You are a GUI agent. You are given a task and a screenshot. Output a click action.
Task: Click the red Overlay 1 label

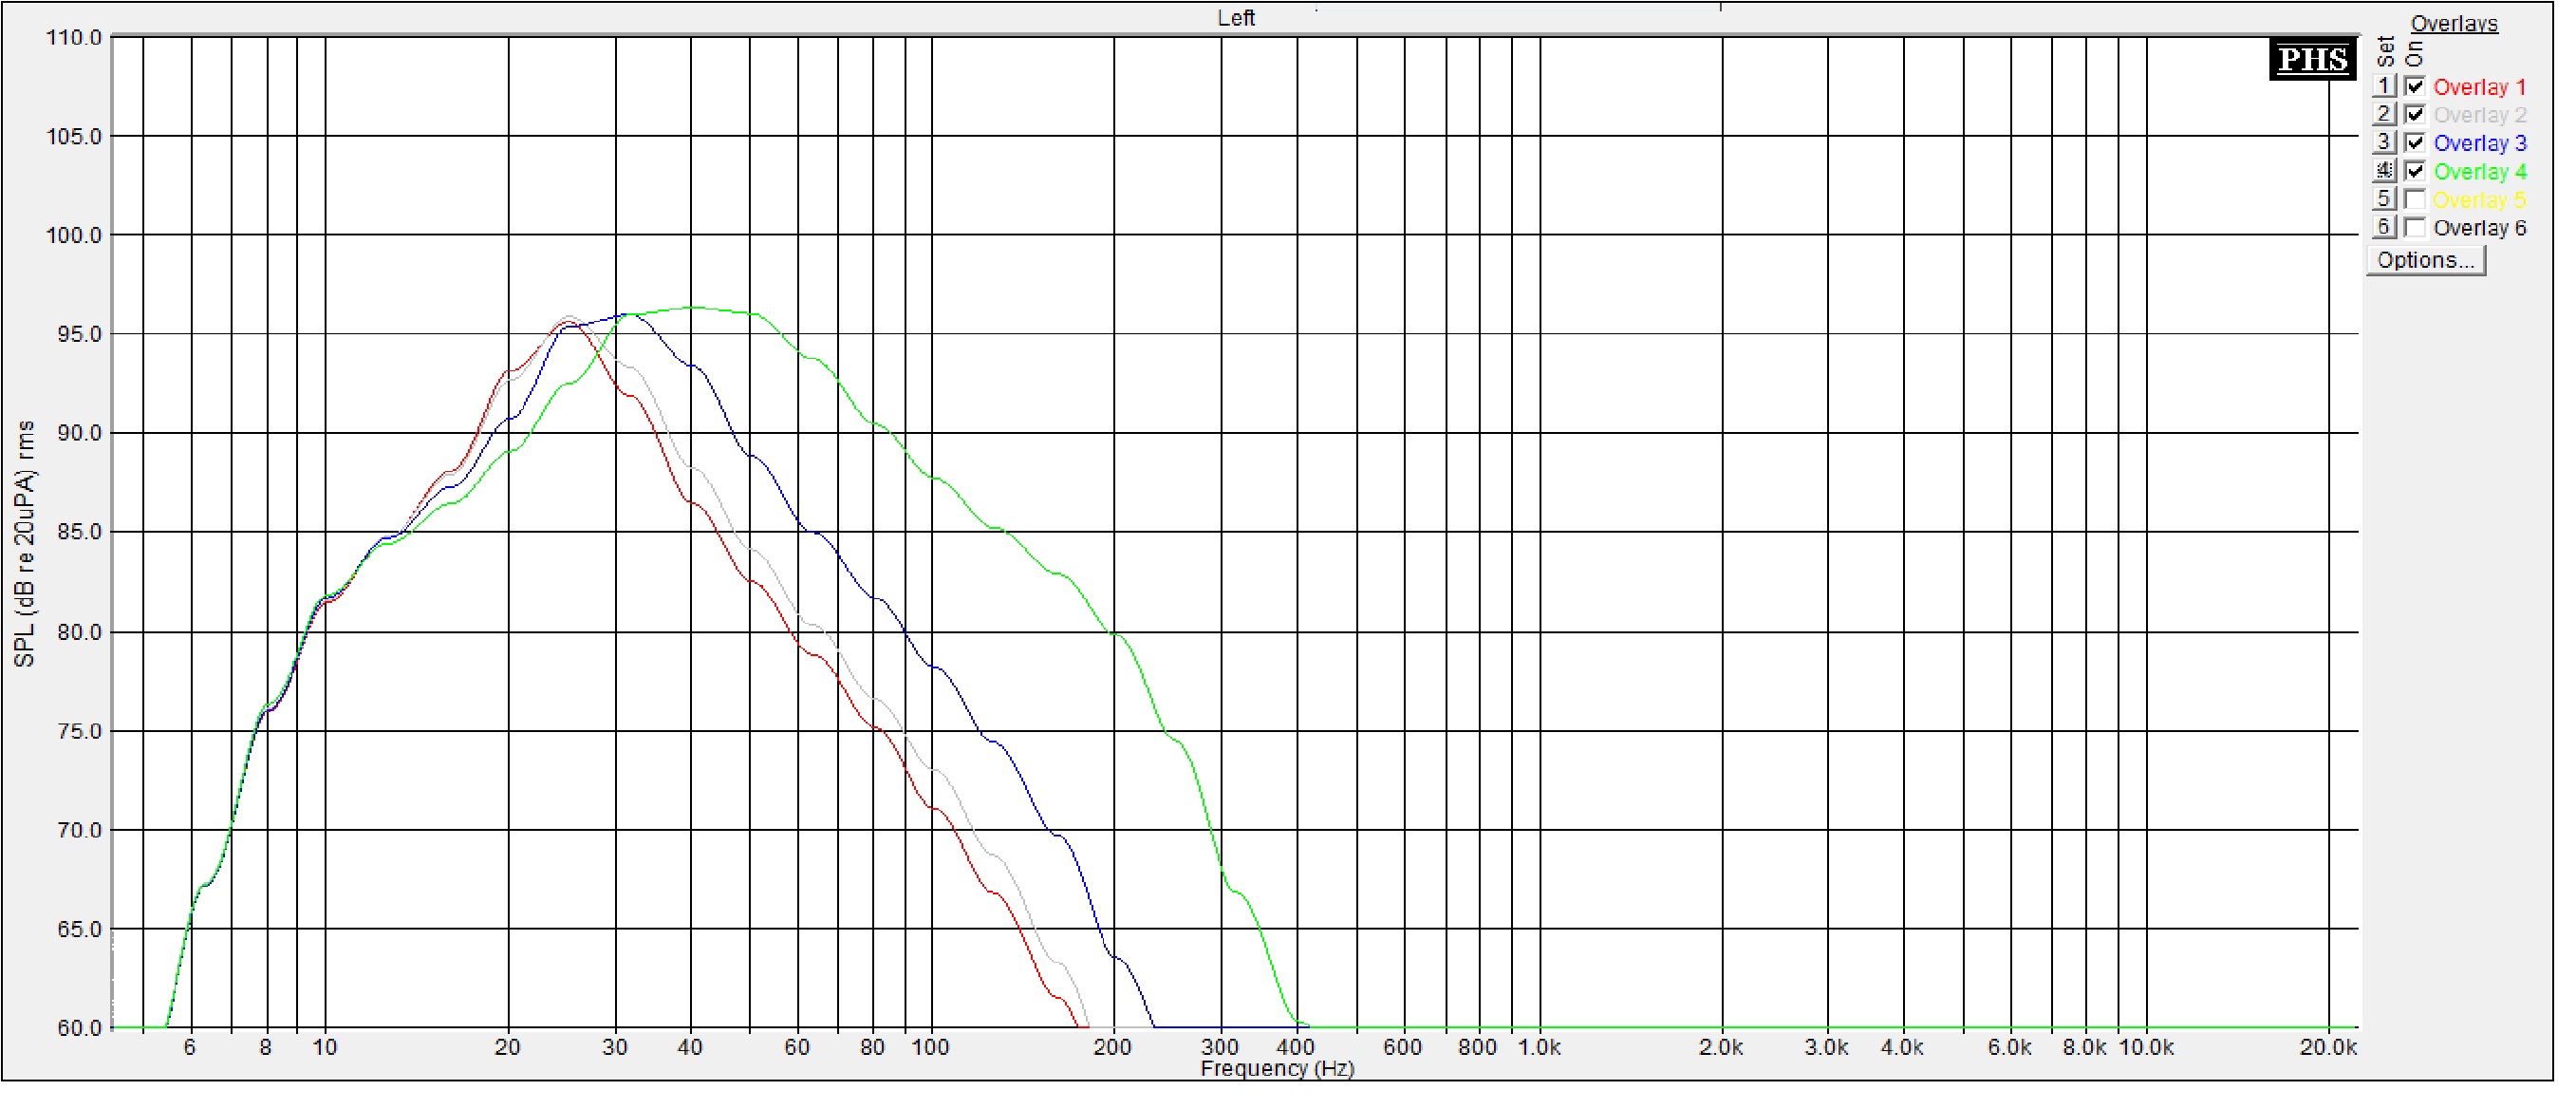(2478, 87)
